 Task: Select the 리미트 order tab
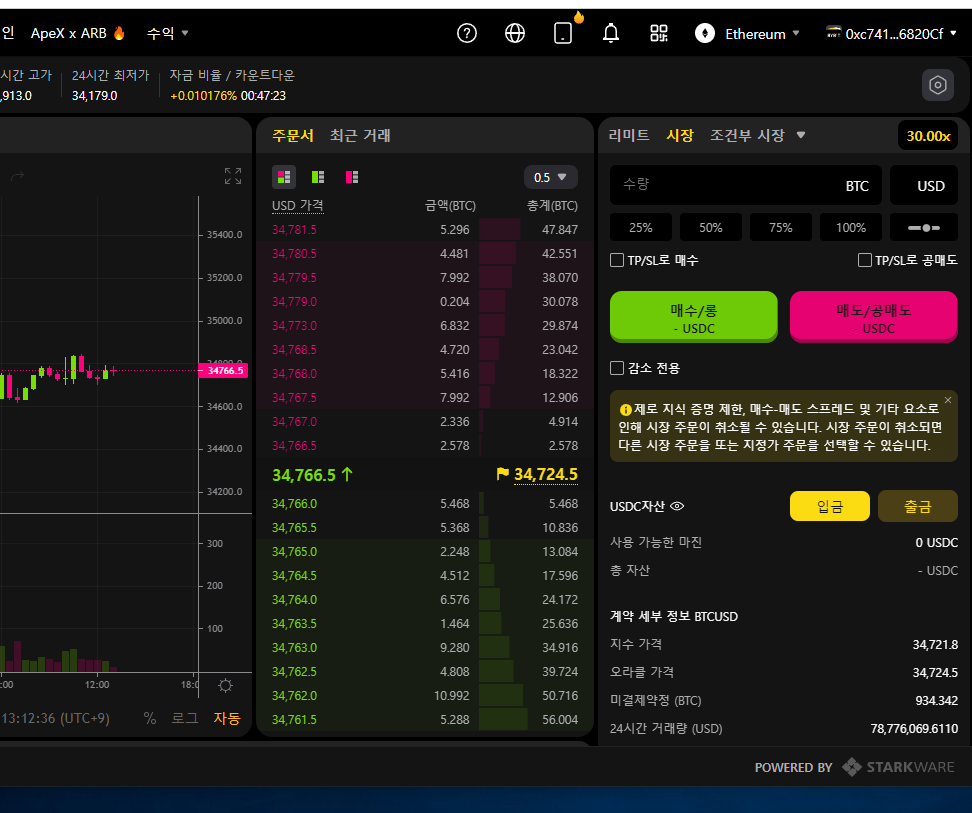(629, 135)
